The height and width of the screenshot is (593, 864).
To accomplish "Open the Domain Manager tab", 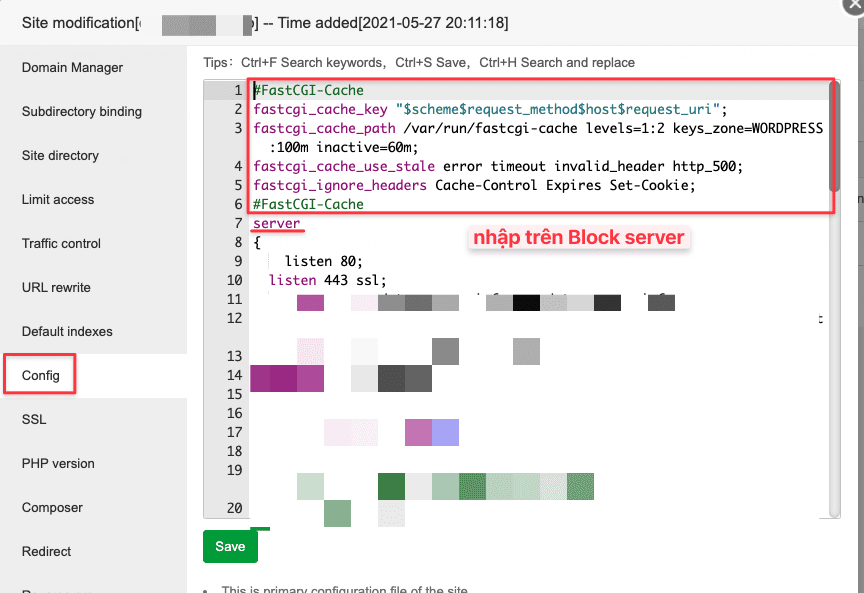I will 72,68.
